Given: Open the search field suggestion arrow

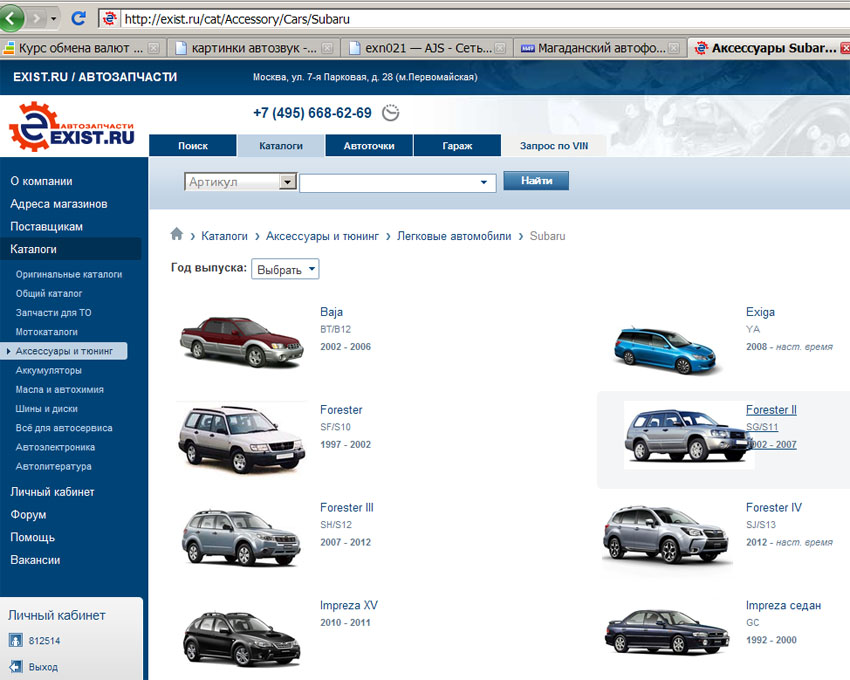Looking at the screenshot, I should (x=485, y=183).
